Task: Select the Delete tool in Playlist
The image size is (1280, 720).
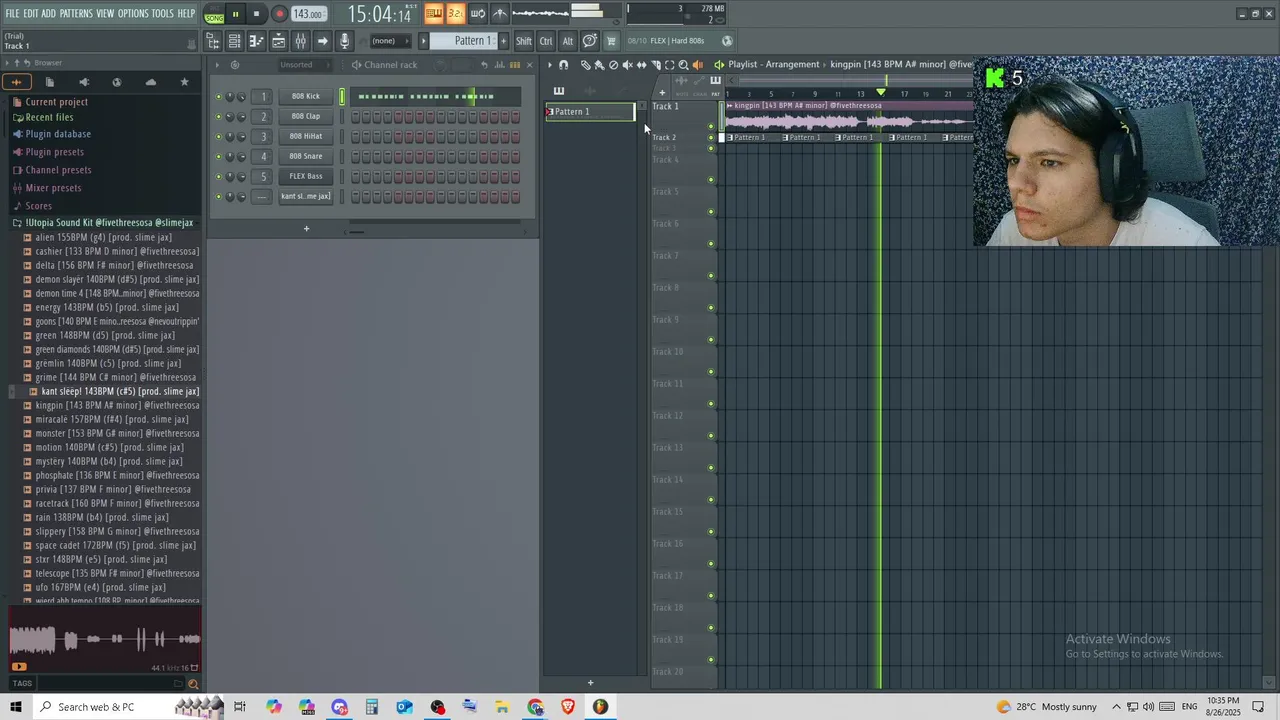Action: point(613,65)
